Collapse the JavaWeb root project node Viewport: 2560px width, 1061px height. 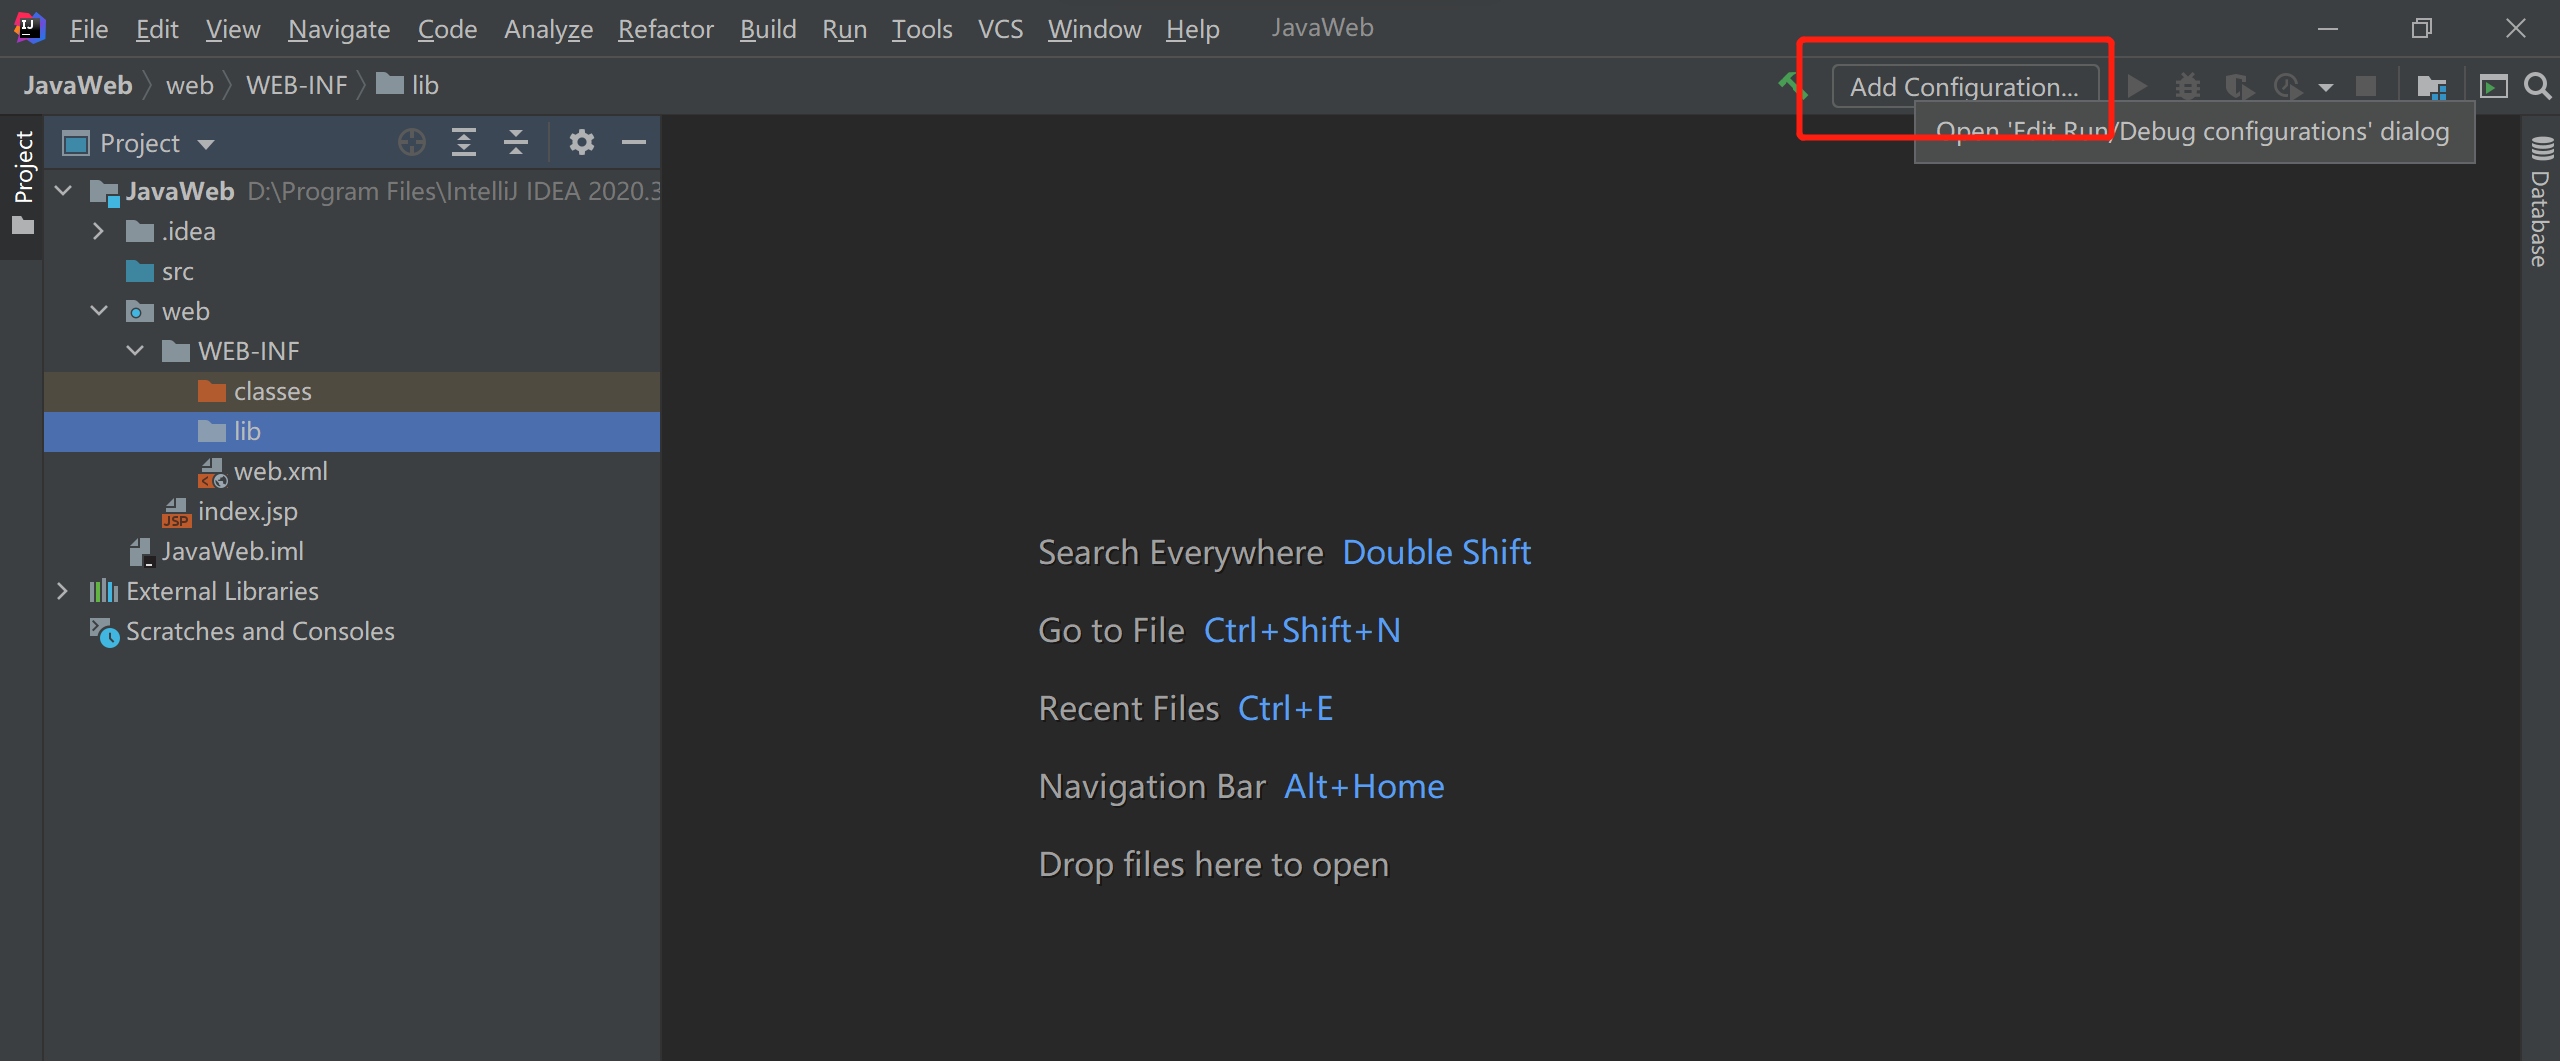pyautogui.click(x=64, y=190)
